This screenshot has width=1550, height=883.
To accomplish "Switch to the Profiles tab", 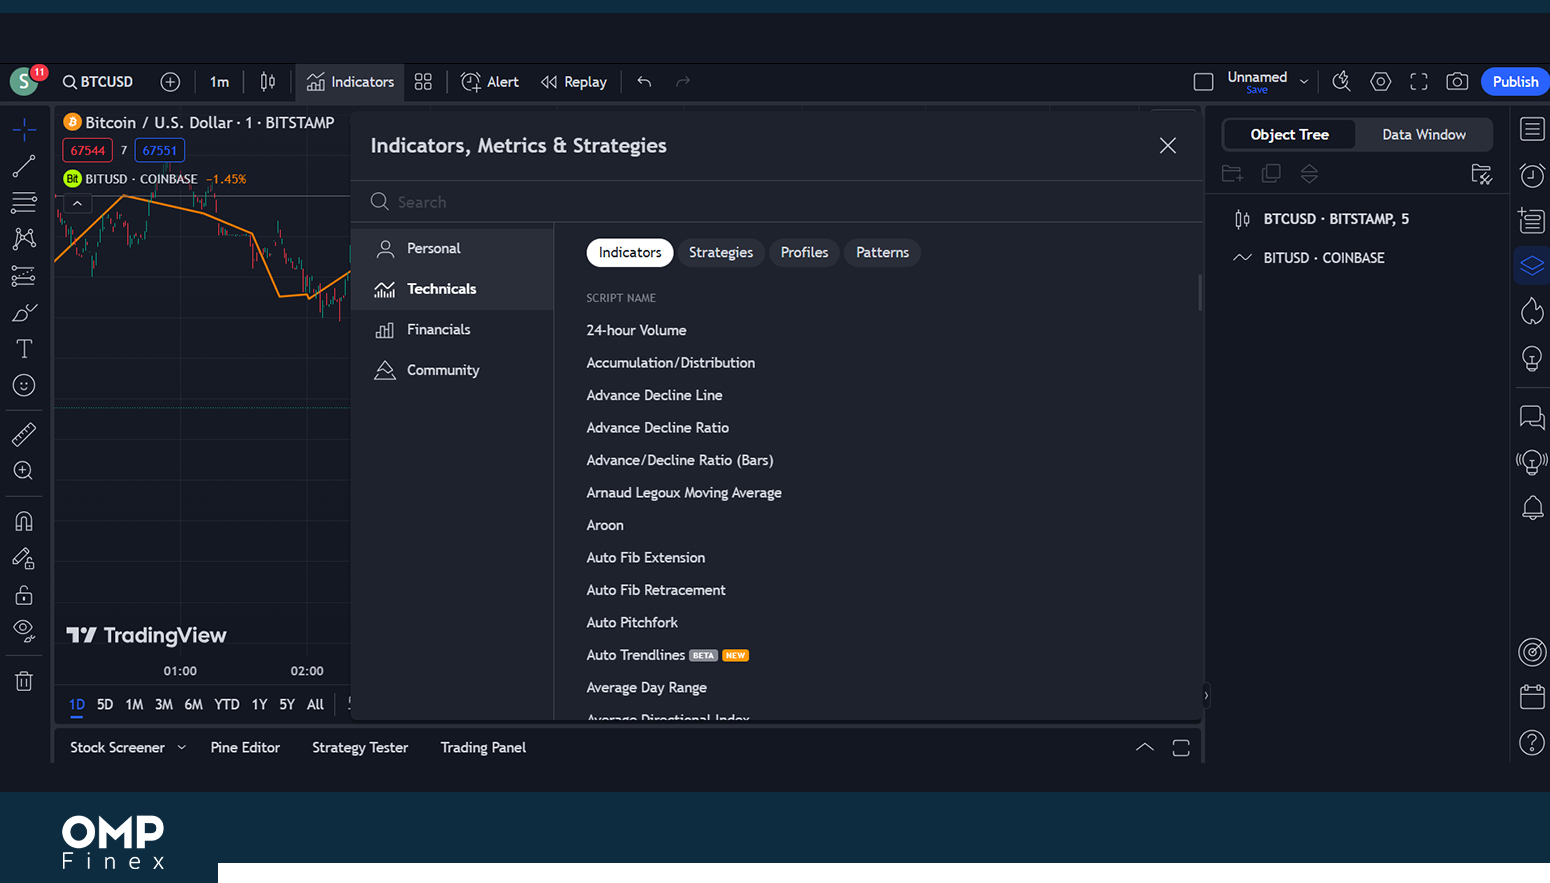I will click(x=804, y=253).
